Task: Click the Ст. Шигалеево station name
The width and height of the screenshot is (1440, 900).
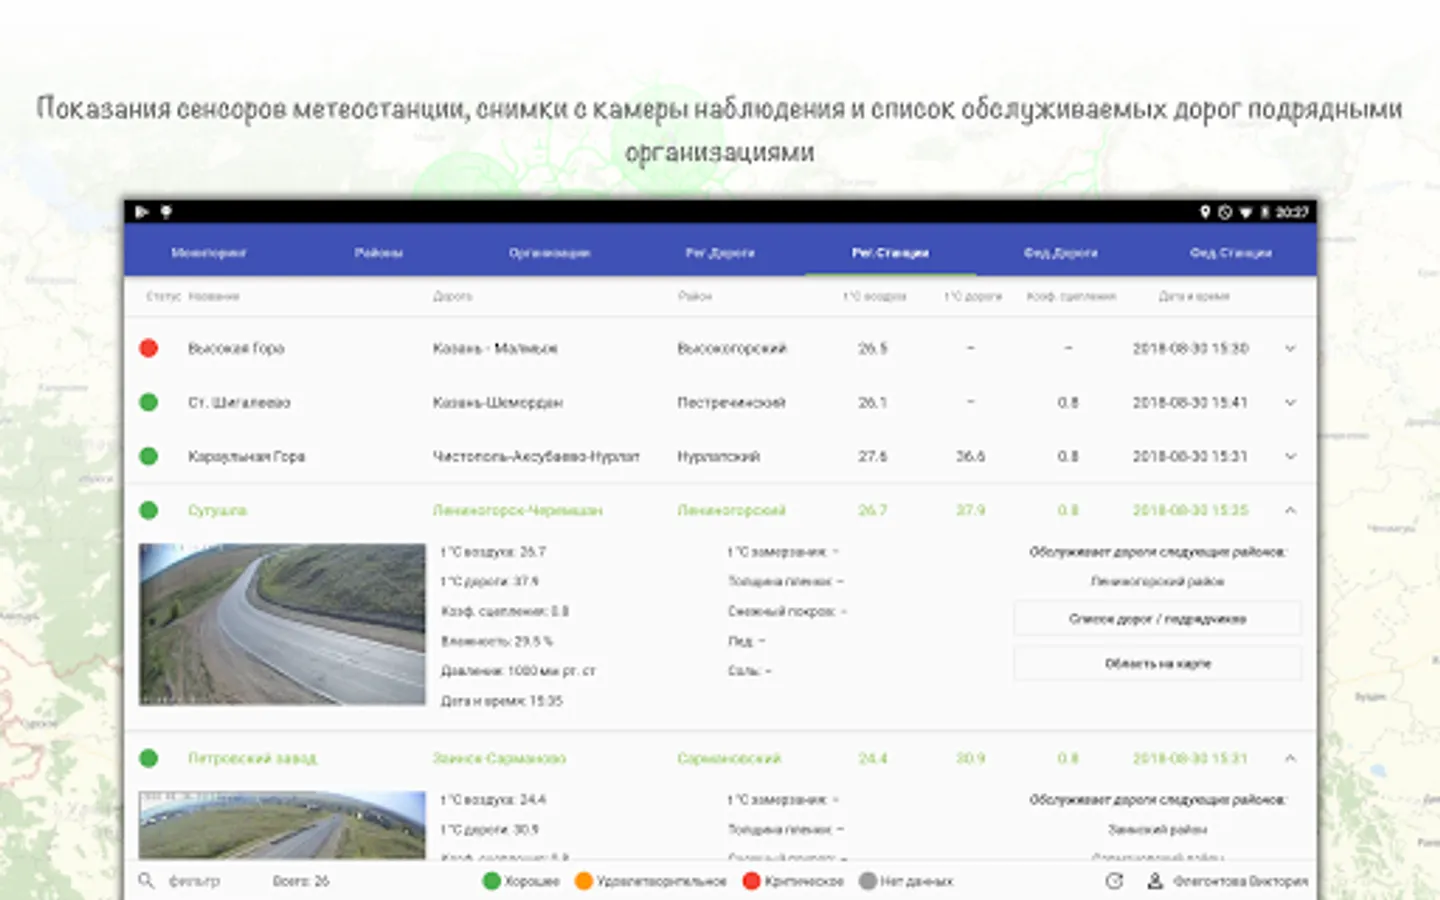Action: 239,402
